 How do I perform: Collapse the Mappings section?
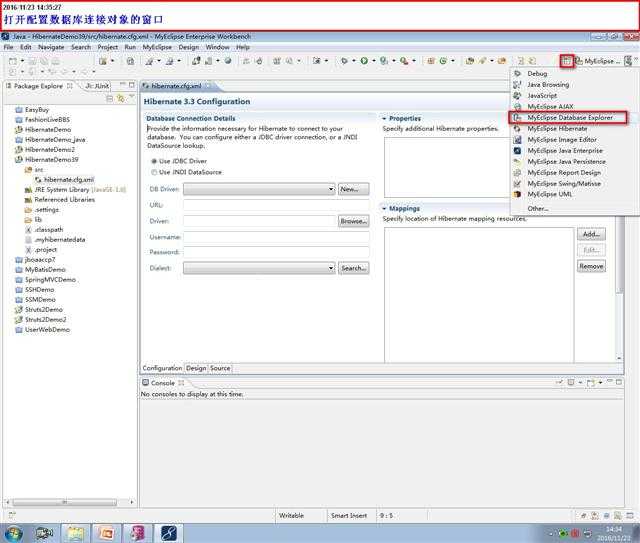tap(384, 209)
